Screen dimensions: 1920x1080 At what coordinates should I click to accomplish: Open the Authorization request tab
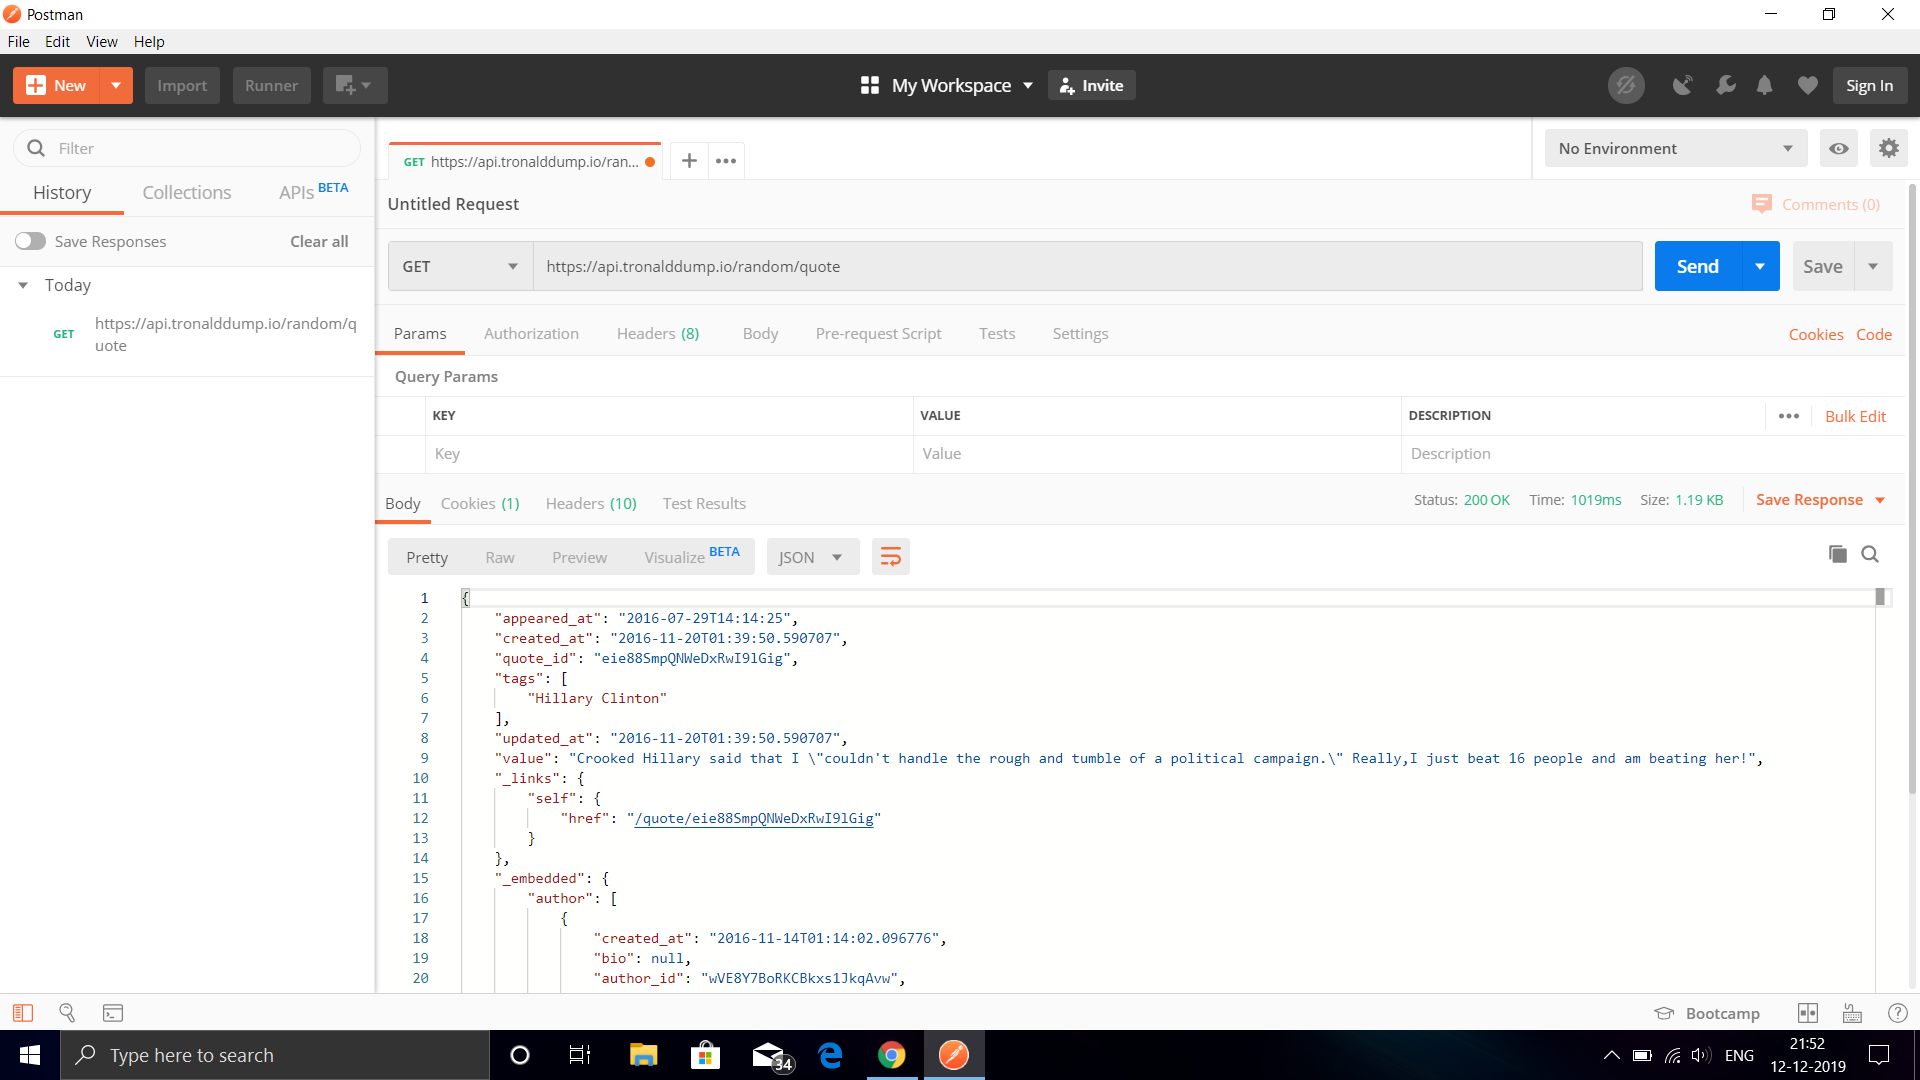point(531,333)
